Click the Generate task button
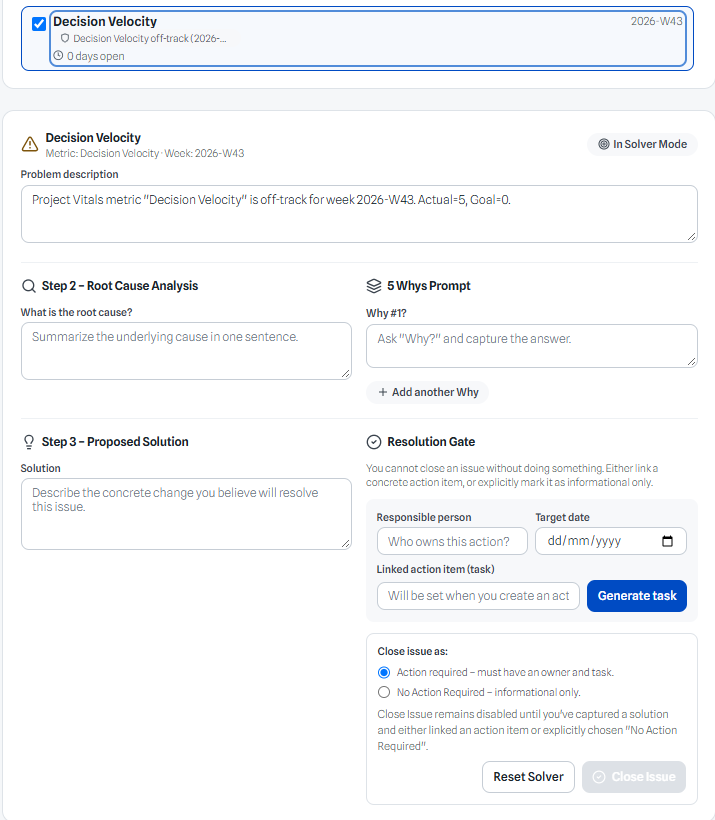Screen dimensions: 715x820 637,596
